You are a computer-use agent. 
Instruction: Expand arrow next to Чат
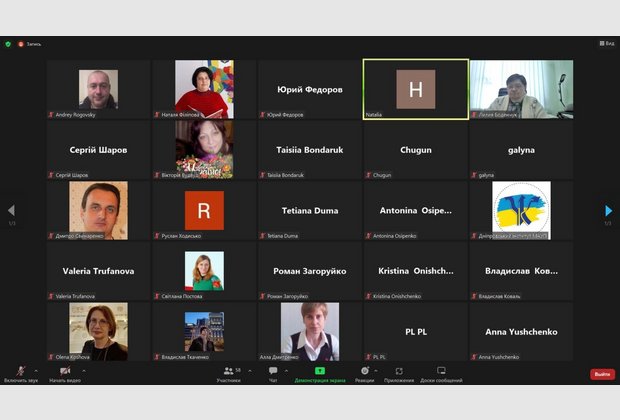[286, 371]
